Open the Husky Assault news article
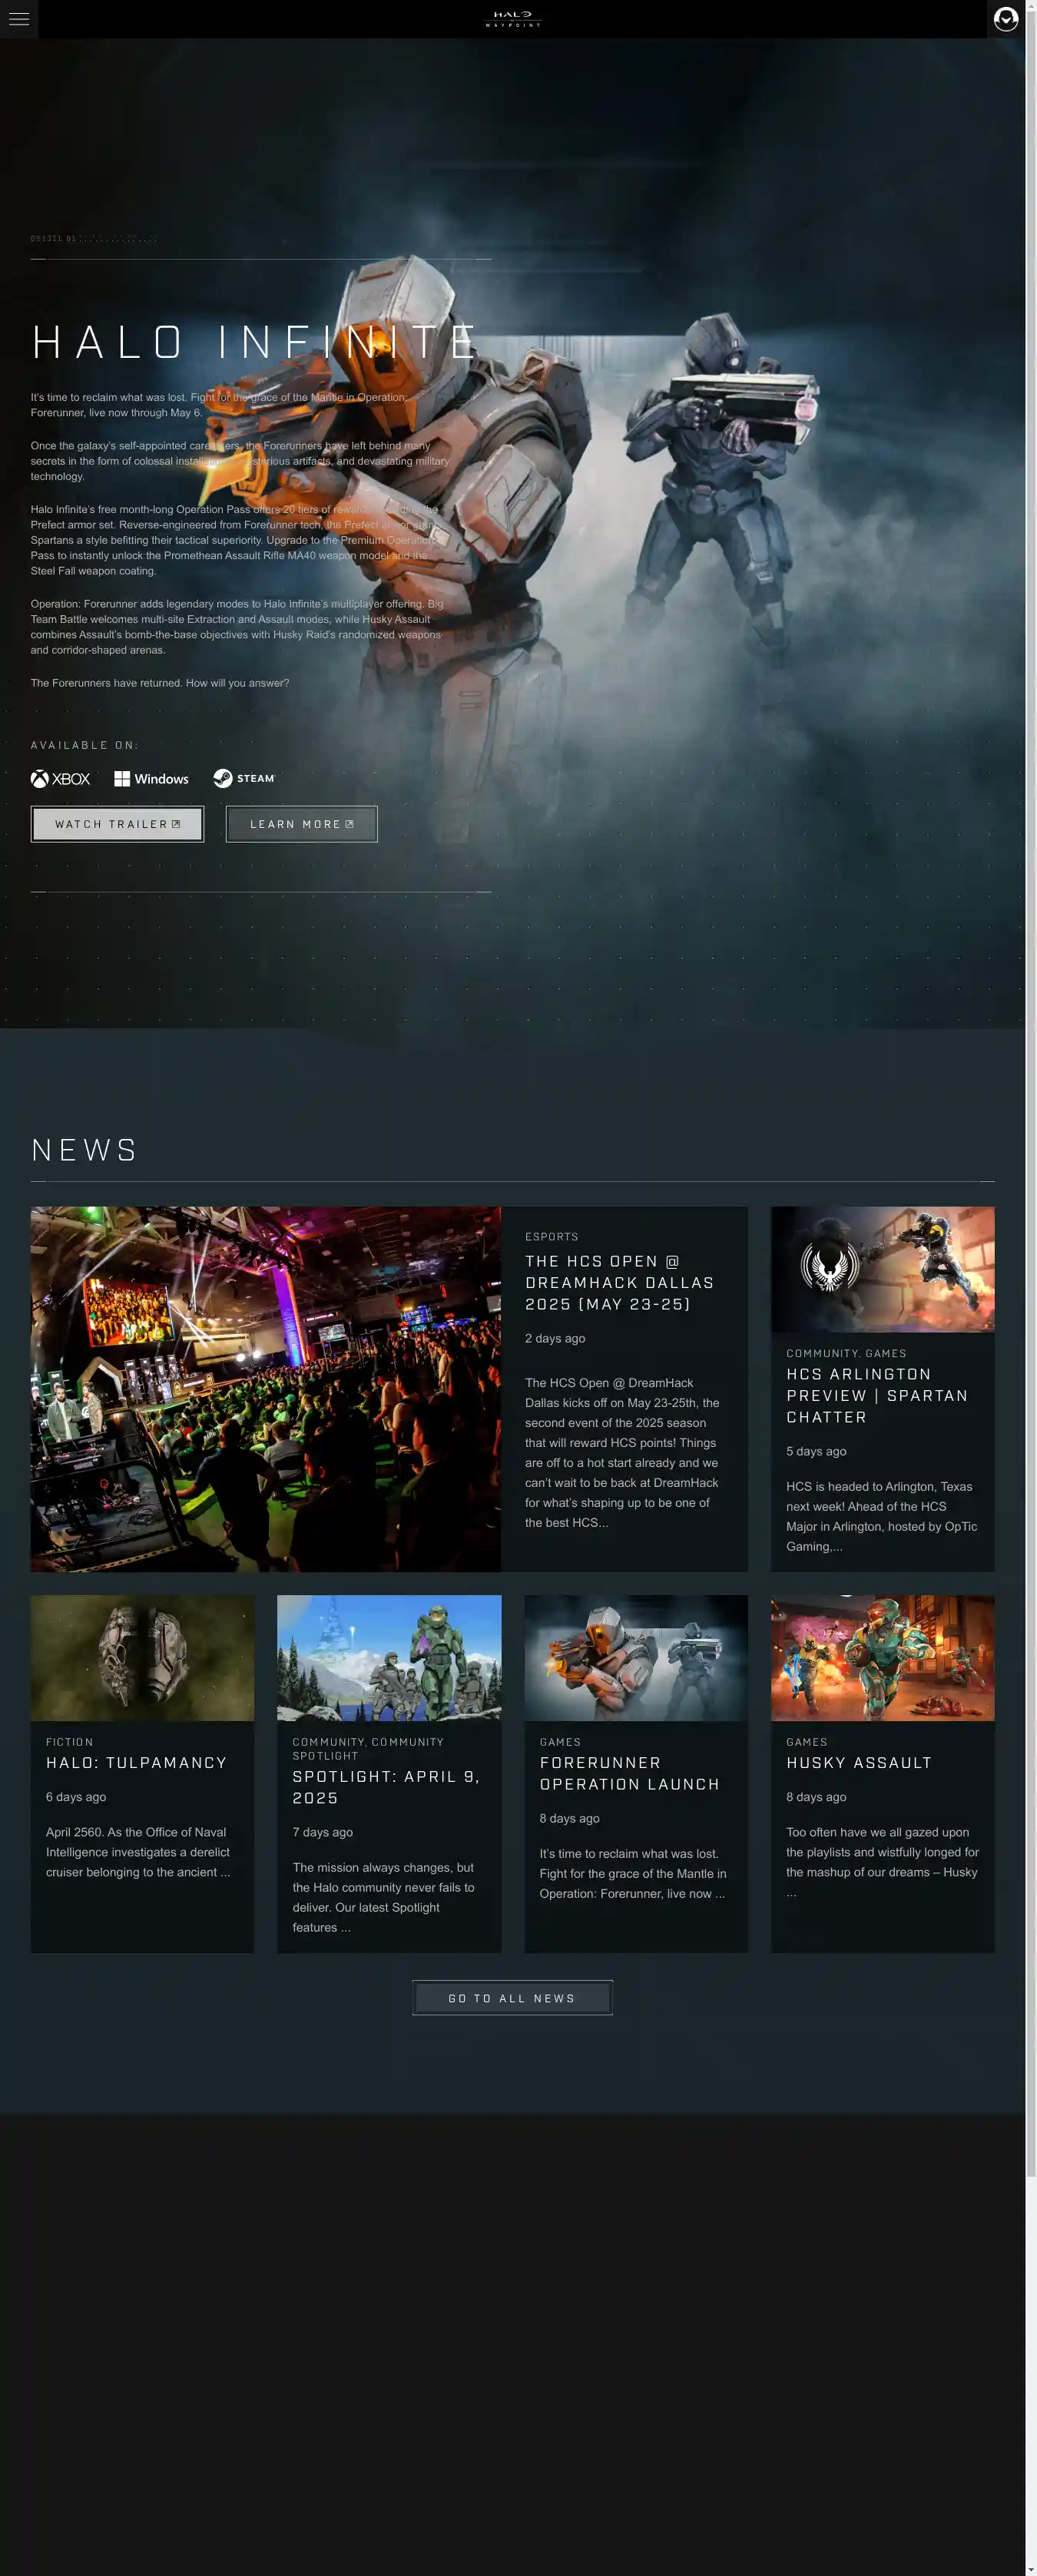1037x2576 pixels. click(858, 1763)
